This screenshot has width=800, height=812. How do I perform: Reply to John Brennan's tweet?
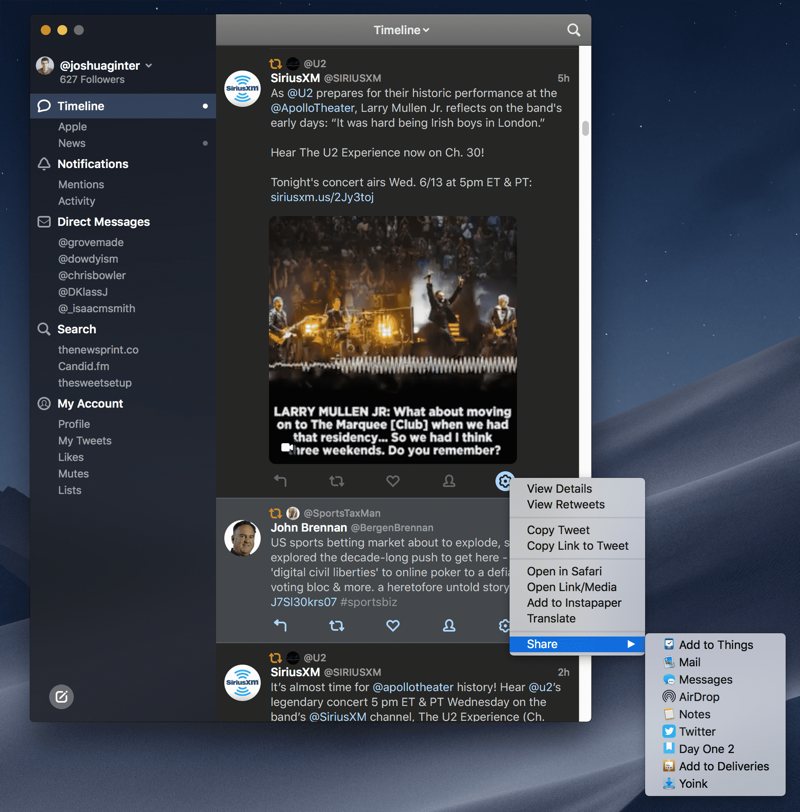pyautogui.click(x=280, y=626)
